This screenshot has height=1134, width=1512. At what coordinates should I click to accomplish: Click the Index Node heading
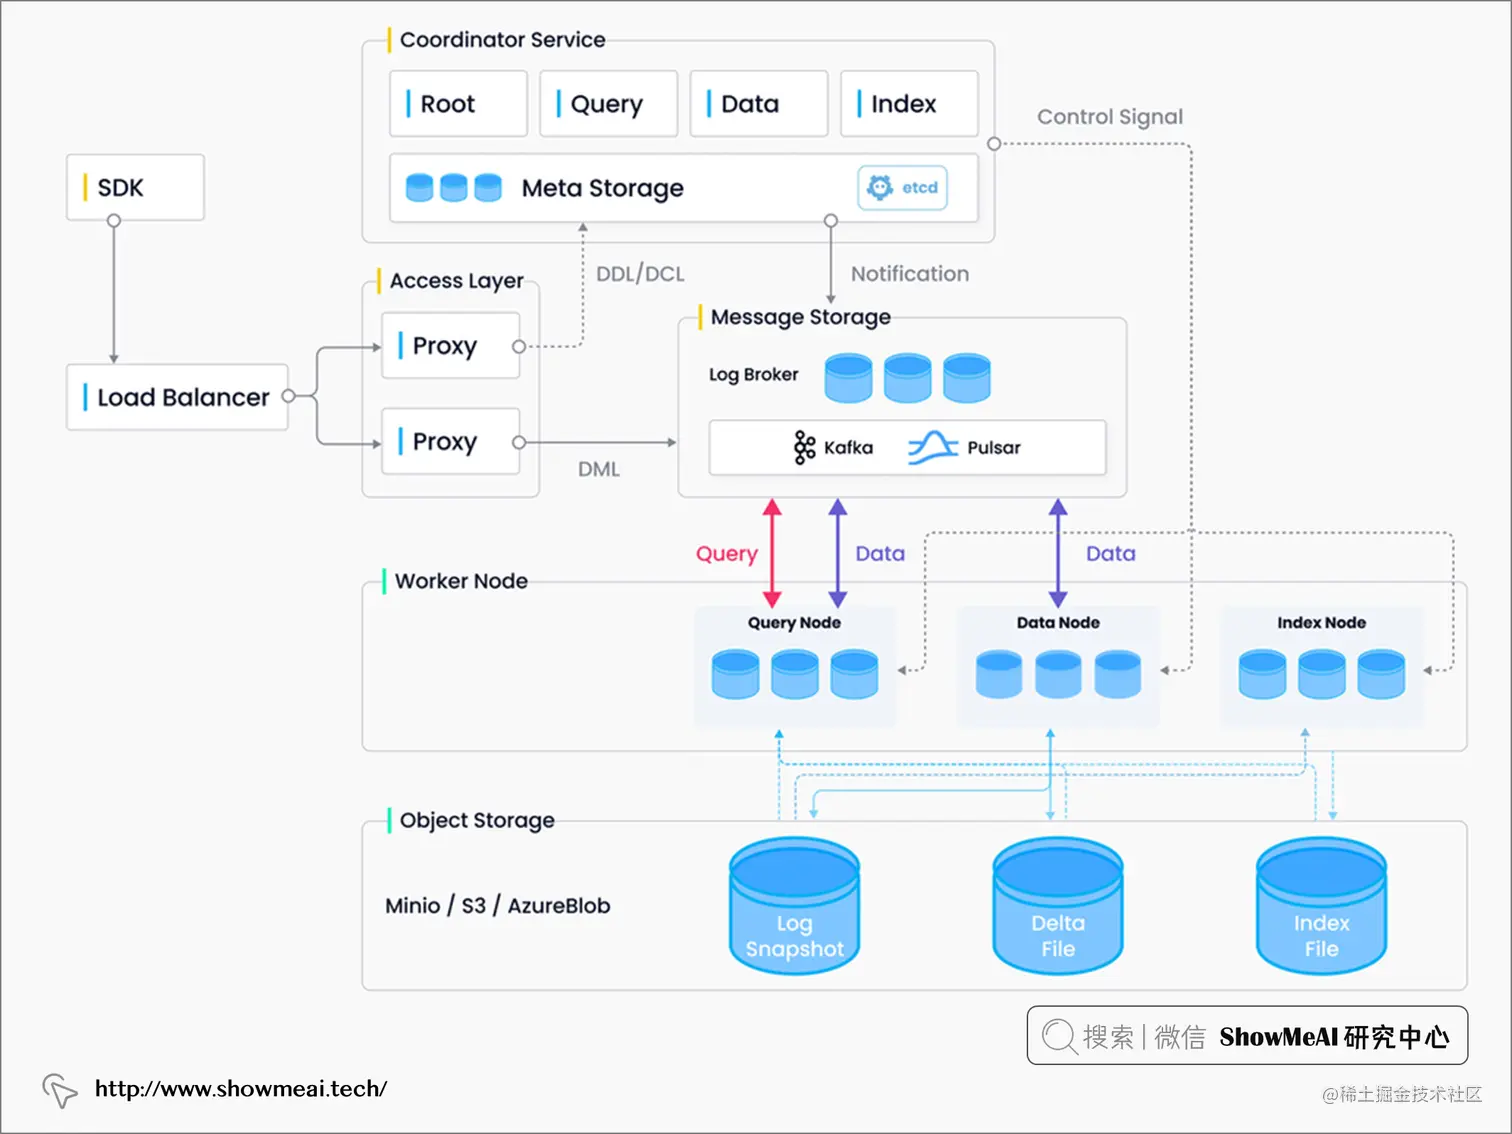point(1321,622)
